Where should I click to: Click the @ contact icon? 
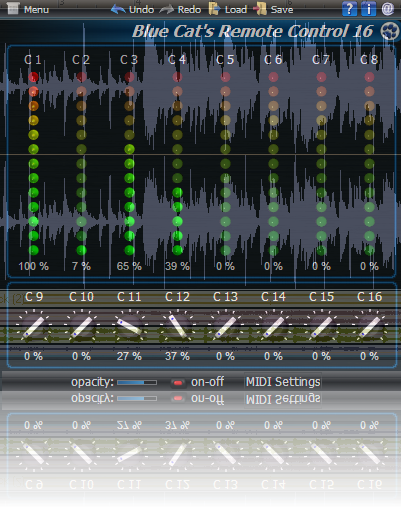[x=387, y=9]
